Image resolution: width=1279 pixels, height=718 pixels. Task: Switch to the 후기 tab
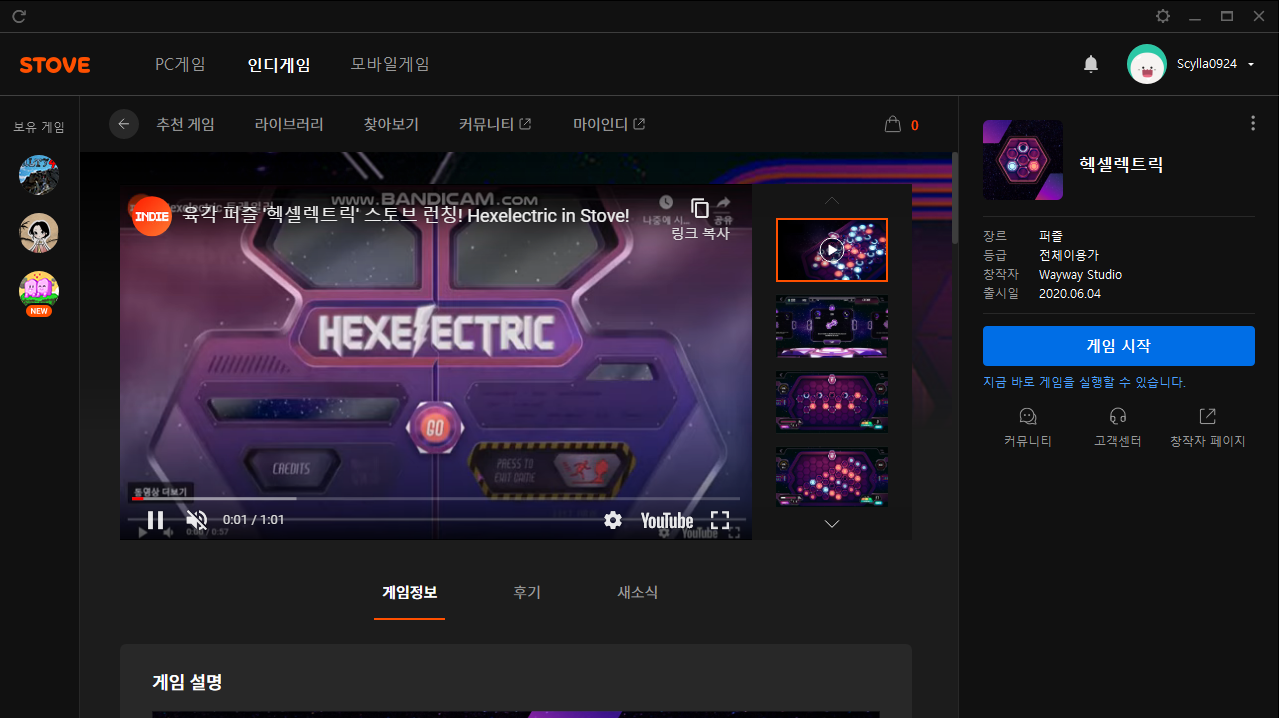click(527, 592)
